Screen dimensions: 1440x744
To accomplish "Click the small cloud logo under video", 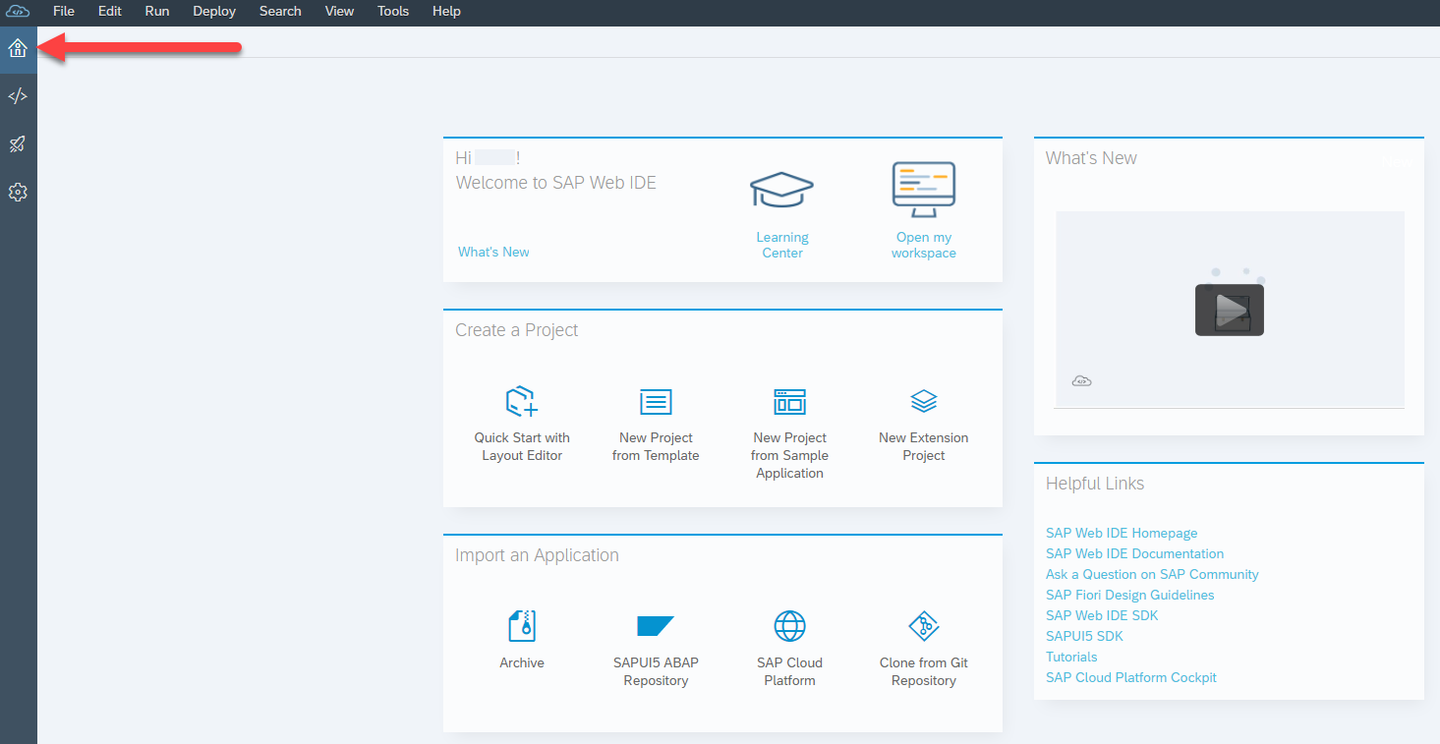I will 1081,381.
